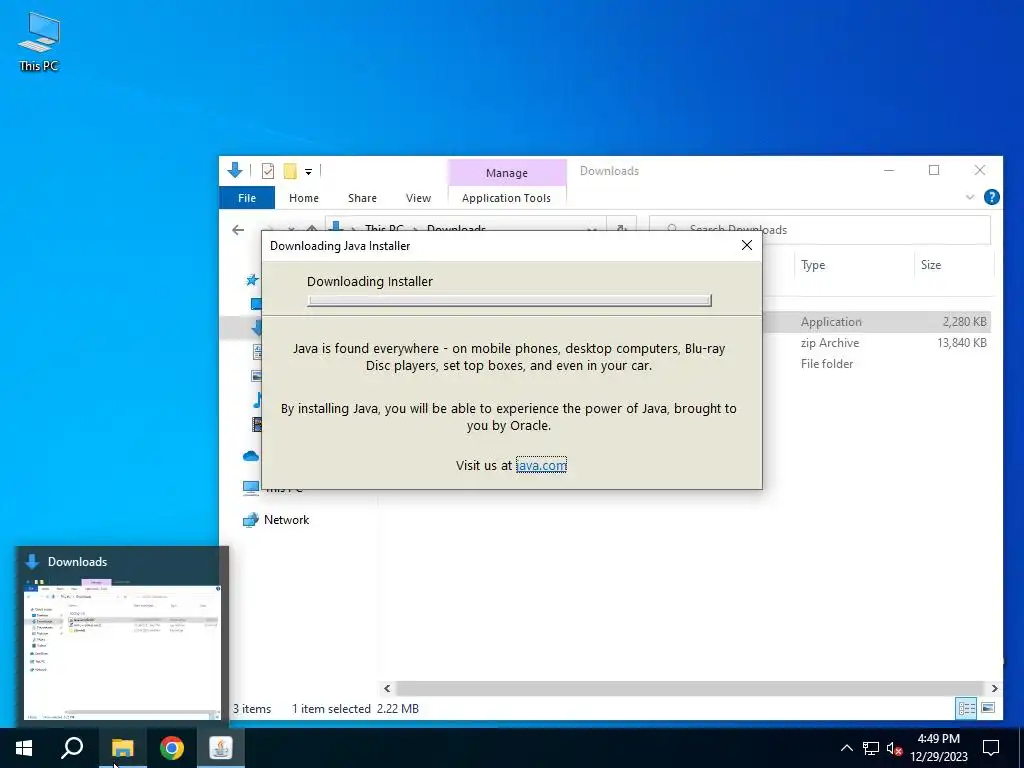The width and height of the screenshot is (1024, 768).
Task: Open Customize Quick Access Toolbar dropdown
Action: coord(308,172)
